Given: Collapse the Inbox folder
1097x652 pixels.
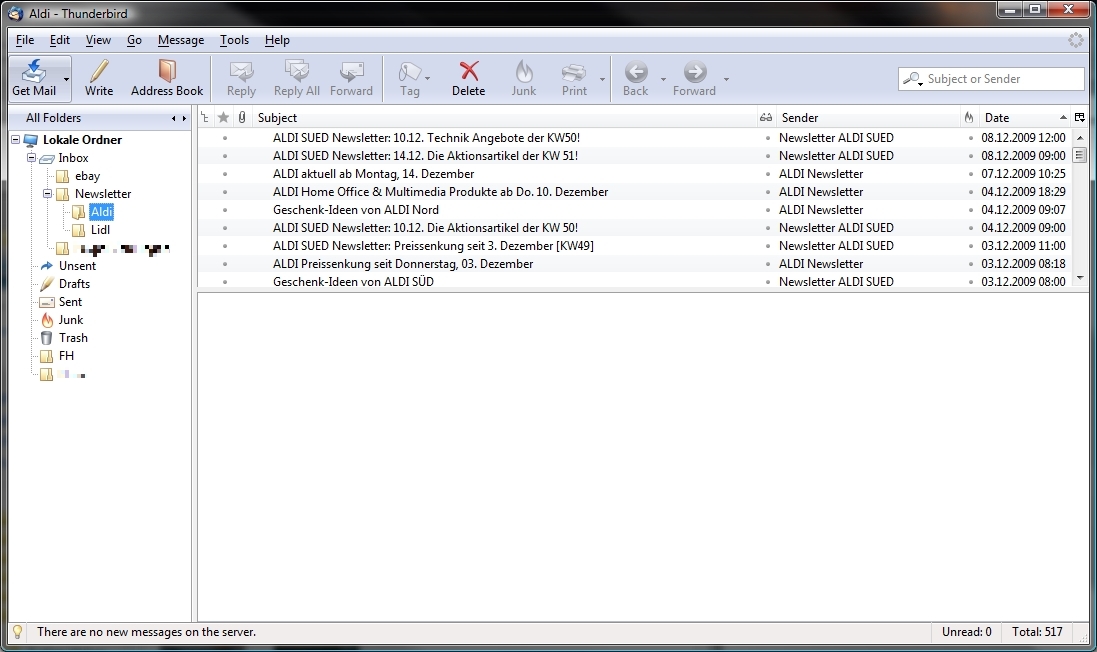Looking at the screenshot, I should point(31,158).
